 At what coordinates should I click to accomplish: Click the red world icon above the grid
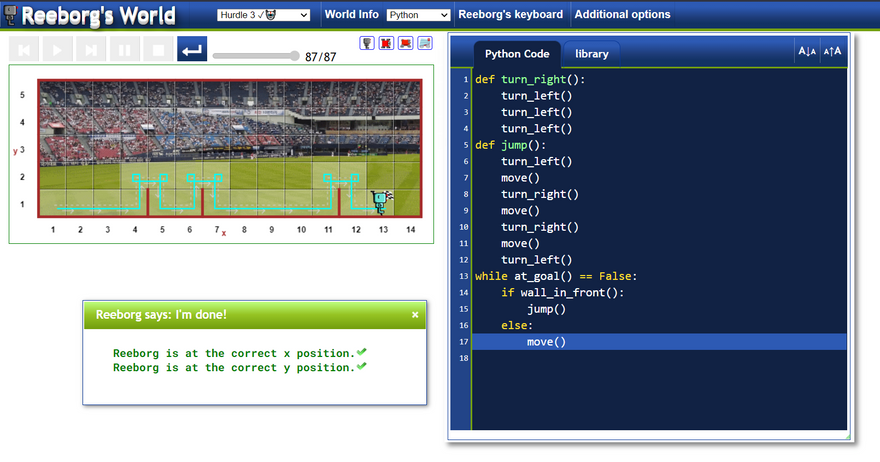pos(405,43)
